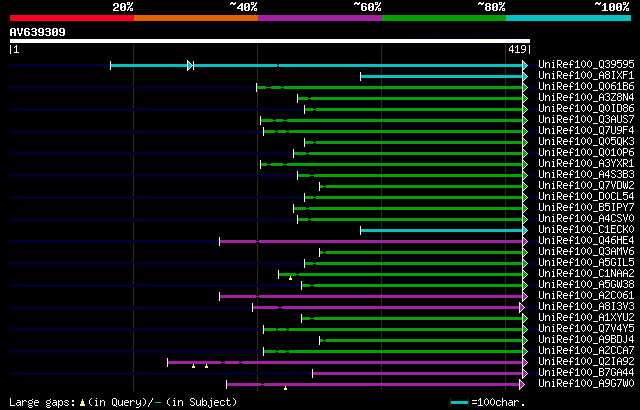The width and height of the screenshot is (640, 410).
Task: Select the white AV639309 query sequence bar
Action: tap(270, 41)
